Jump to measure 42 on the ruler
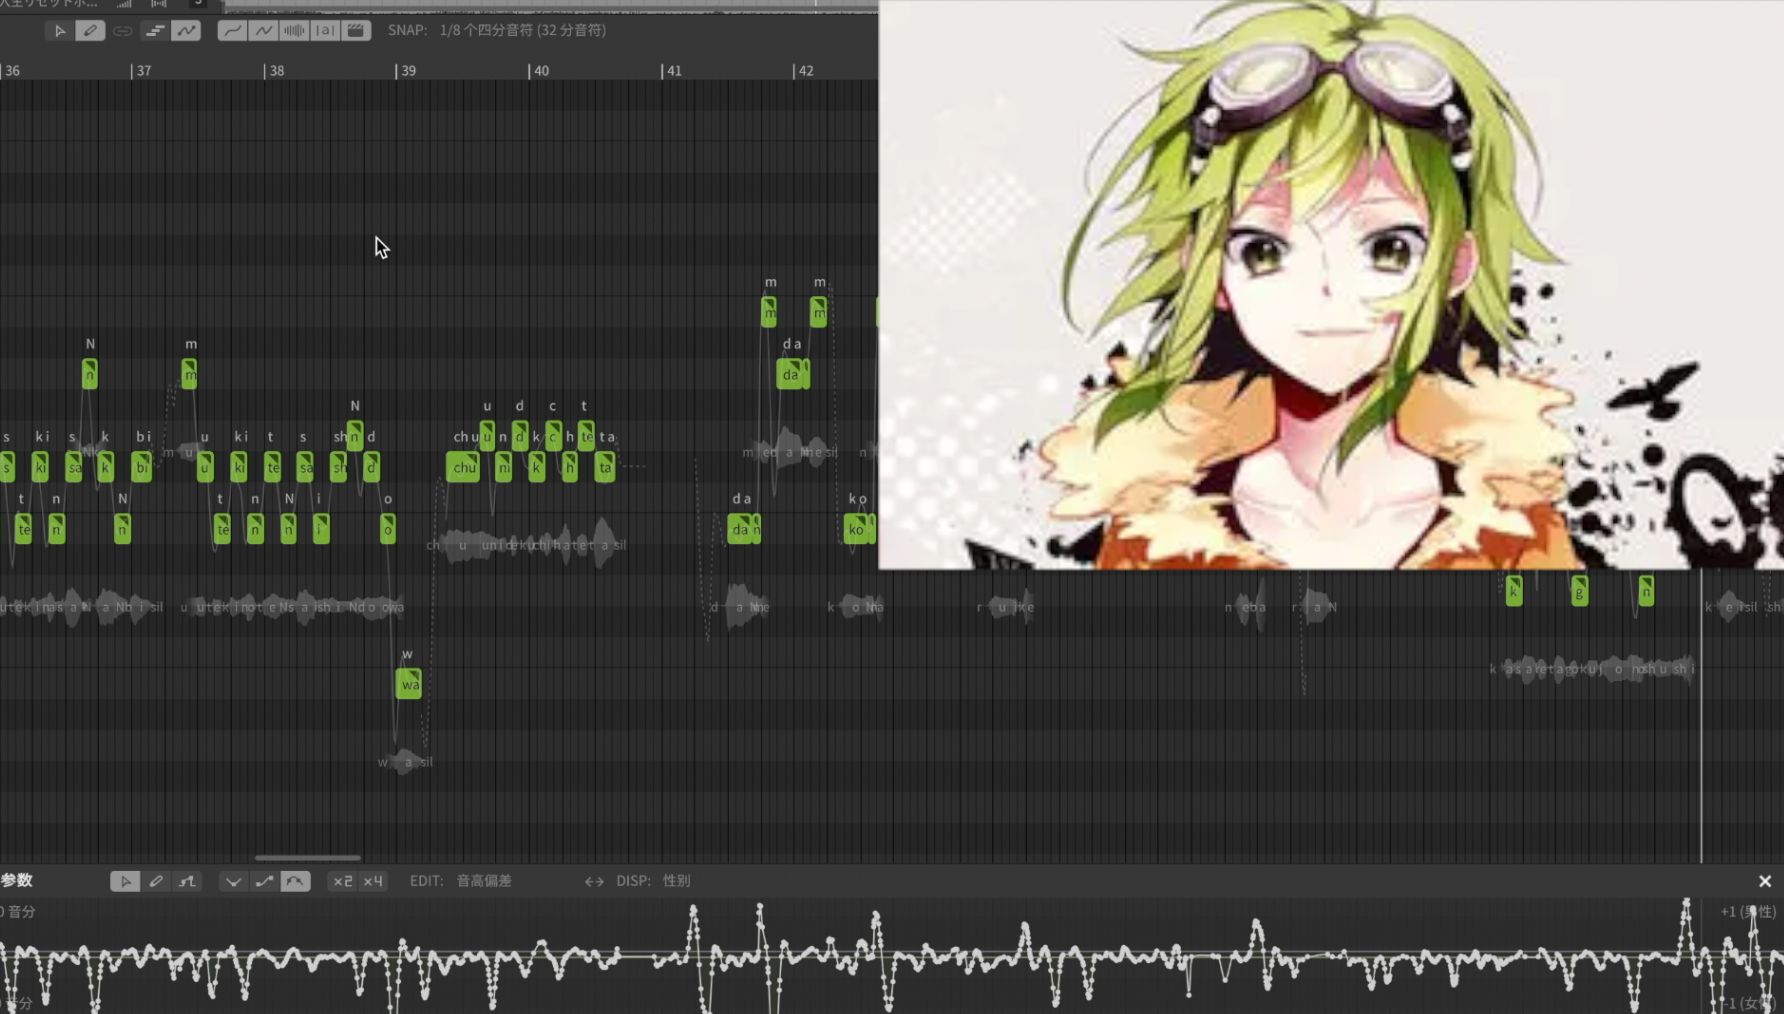 click(x=806, y=71)
